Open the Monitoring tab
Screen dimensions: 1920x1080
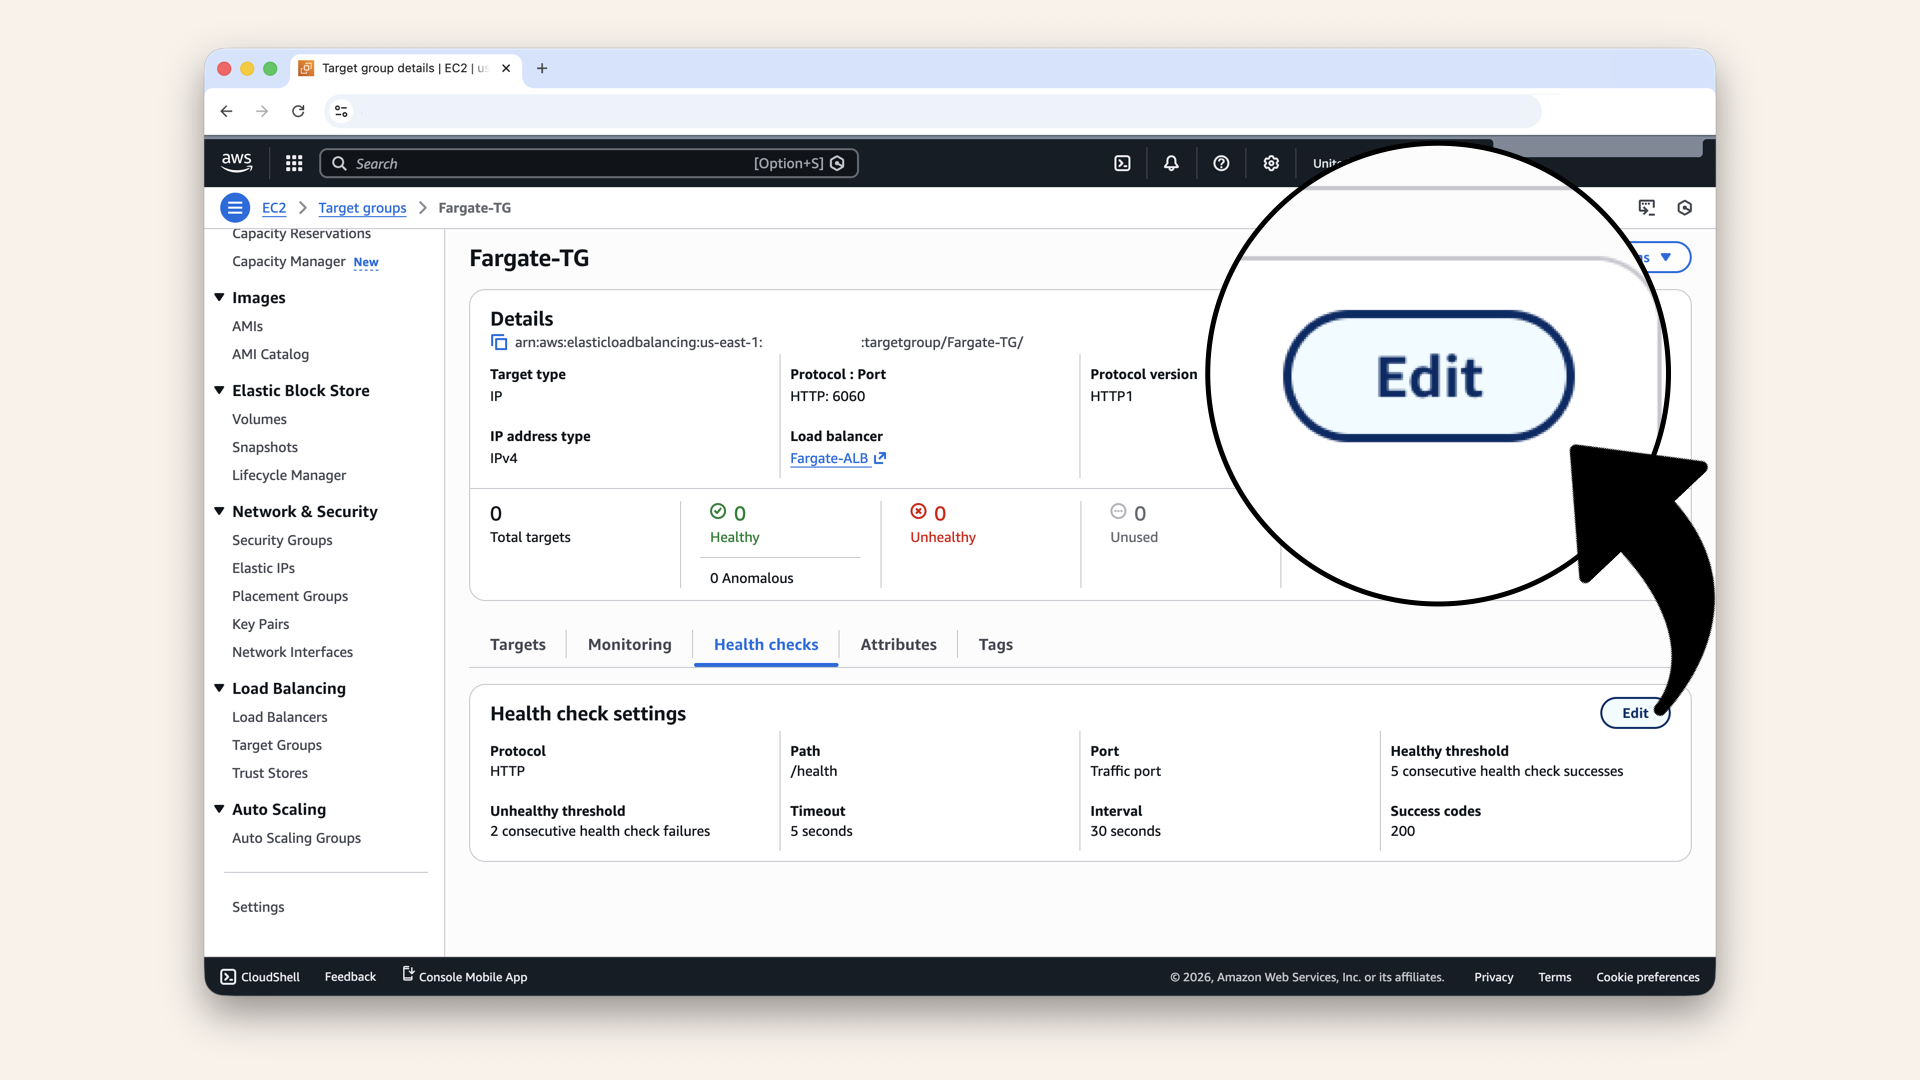point(629,644)
